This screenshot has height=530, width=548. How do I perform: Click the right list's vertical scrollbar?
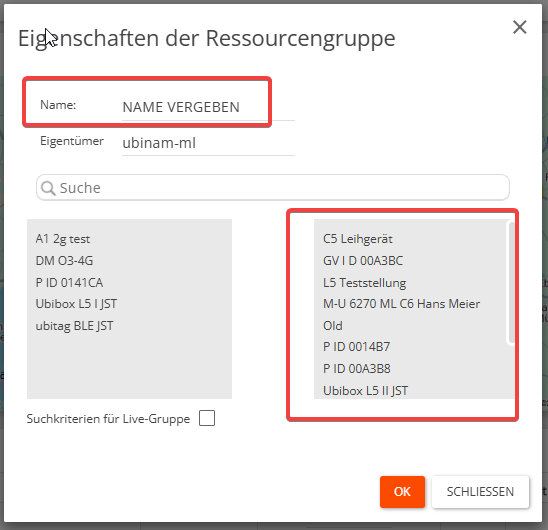click(x=511, y=283)
